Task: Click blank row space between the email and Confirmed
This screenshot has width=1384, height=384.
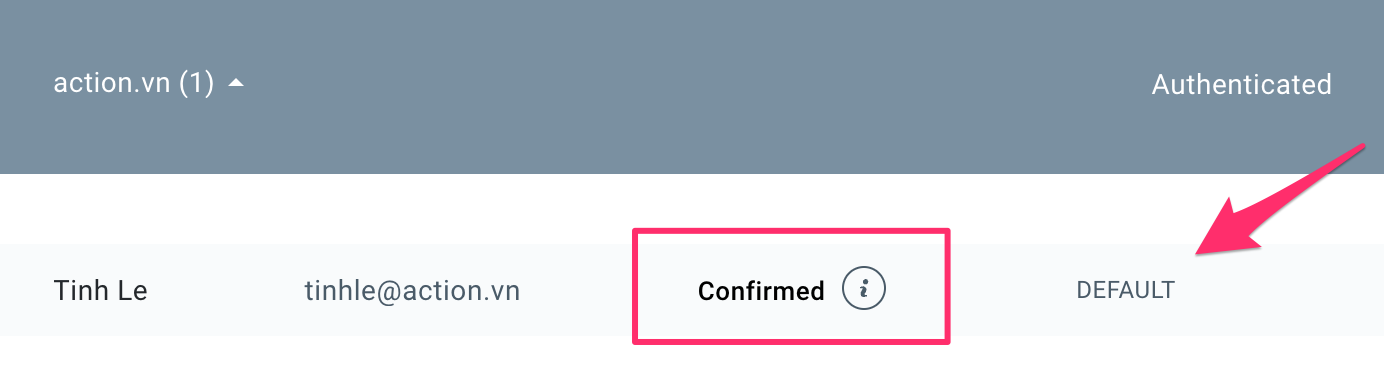Action: point(577,291)
